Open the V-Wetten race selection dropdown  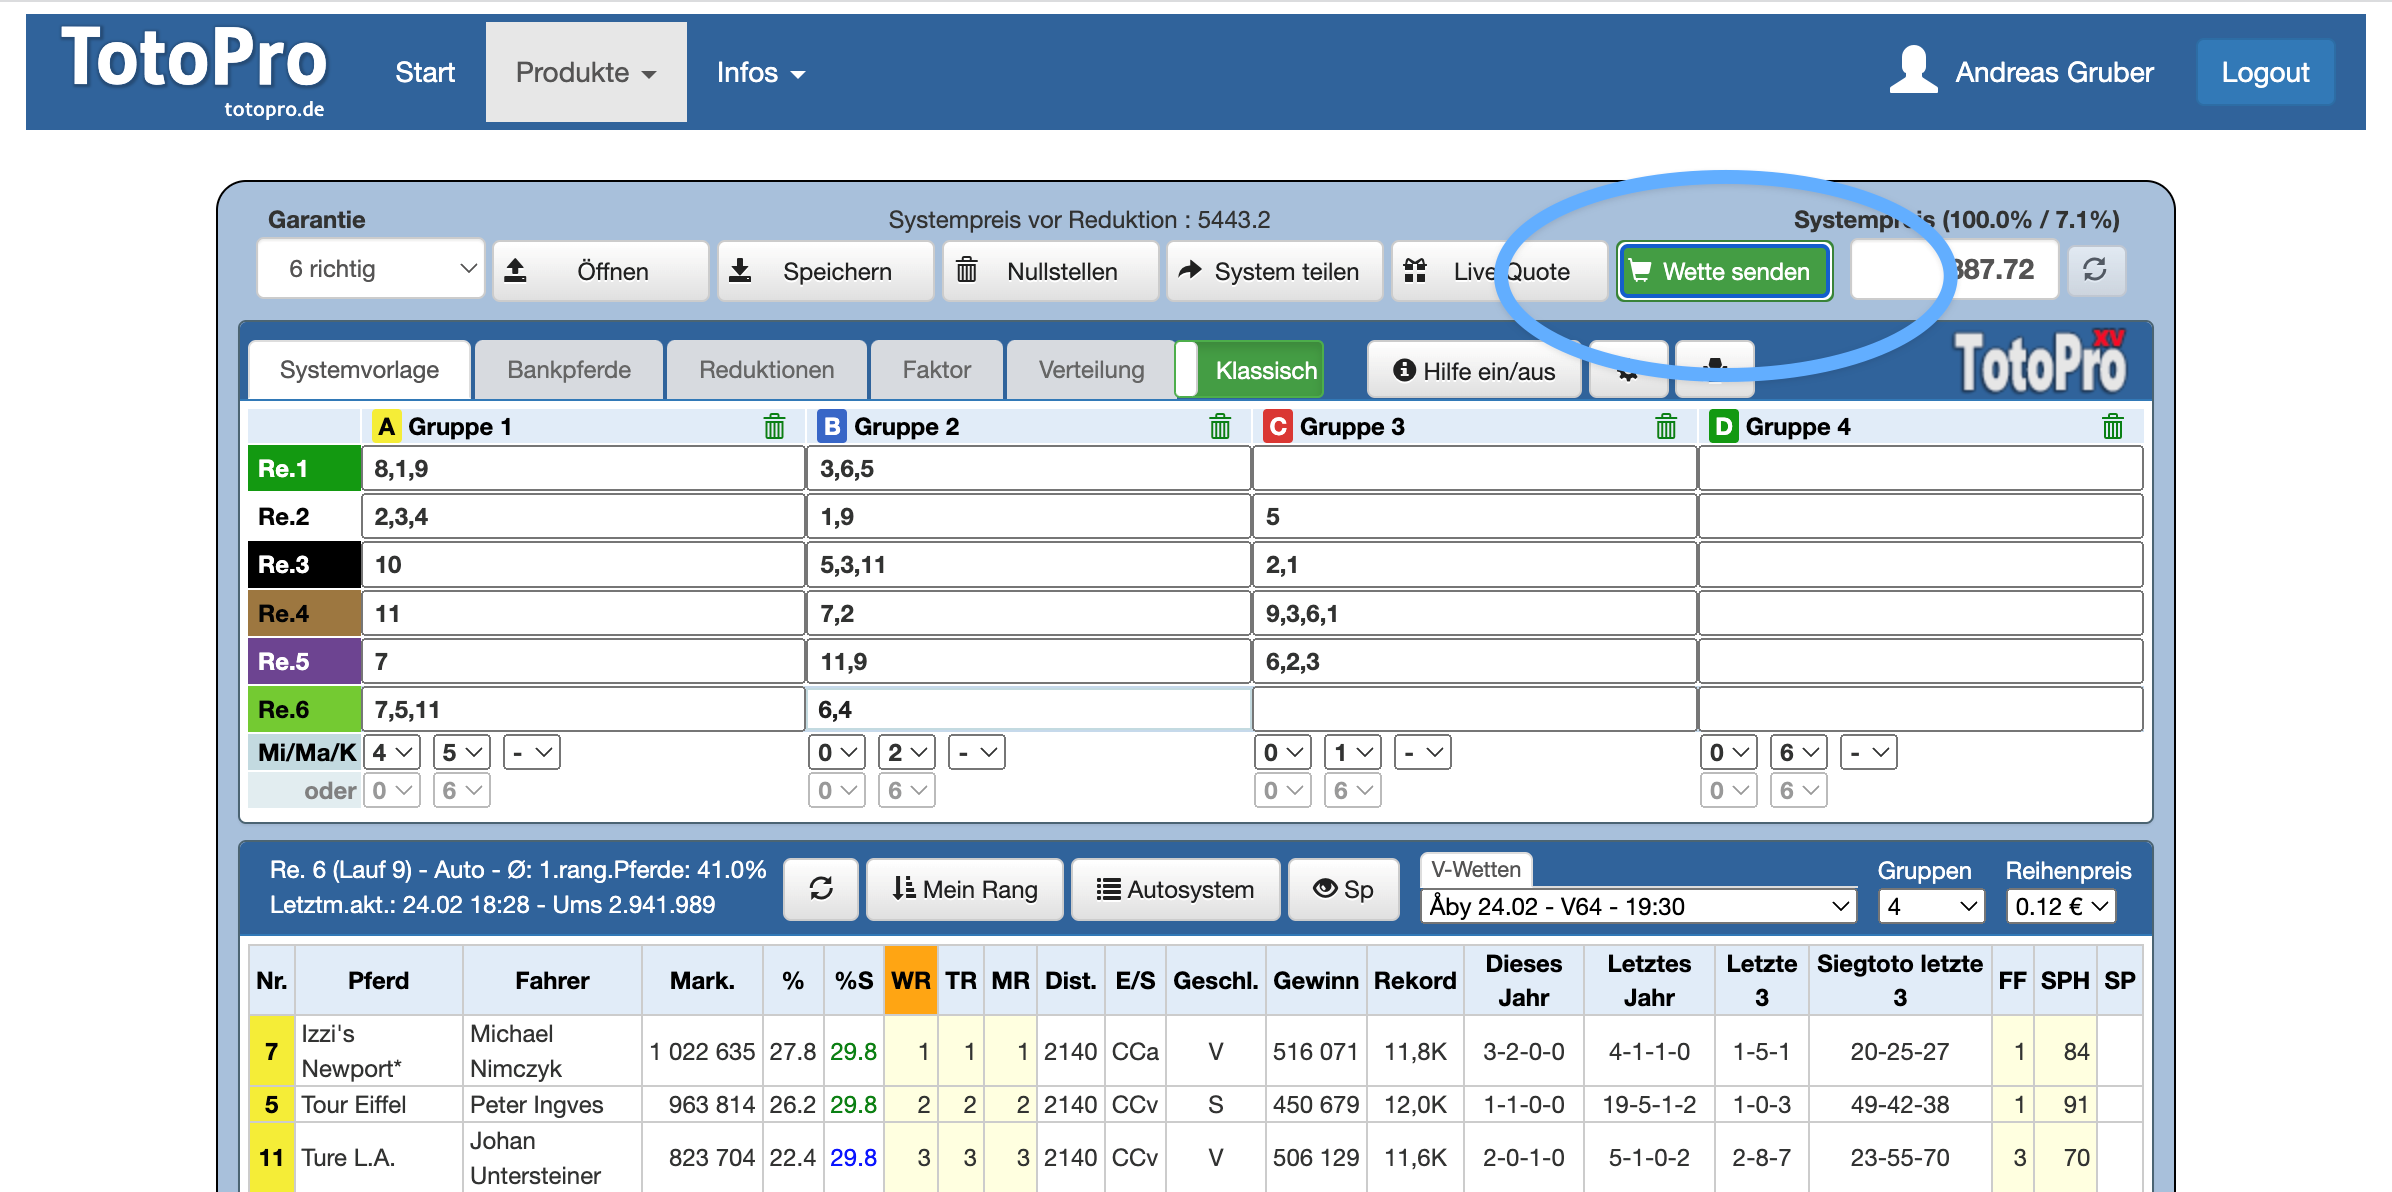[x=1638, y=906]
